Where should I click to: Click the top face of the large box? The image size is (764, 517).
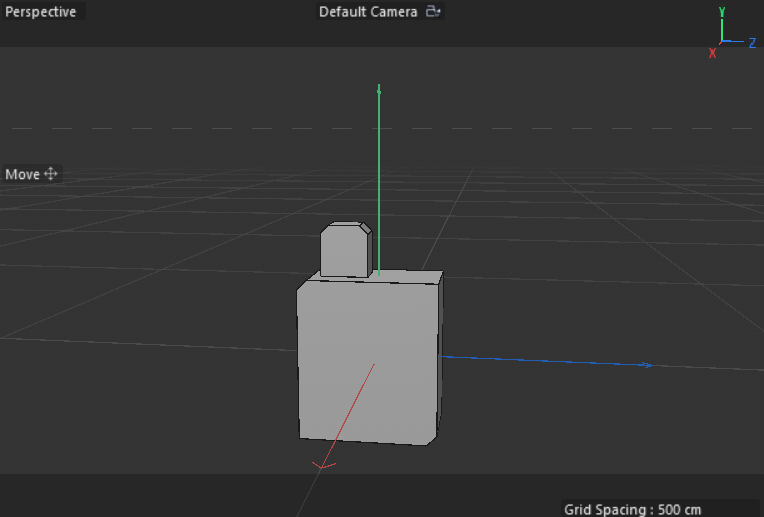pos(400,277)
